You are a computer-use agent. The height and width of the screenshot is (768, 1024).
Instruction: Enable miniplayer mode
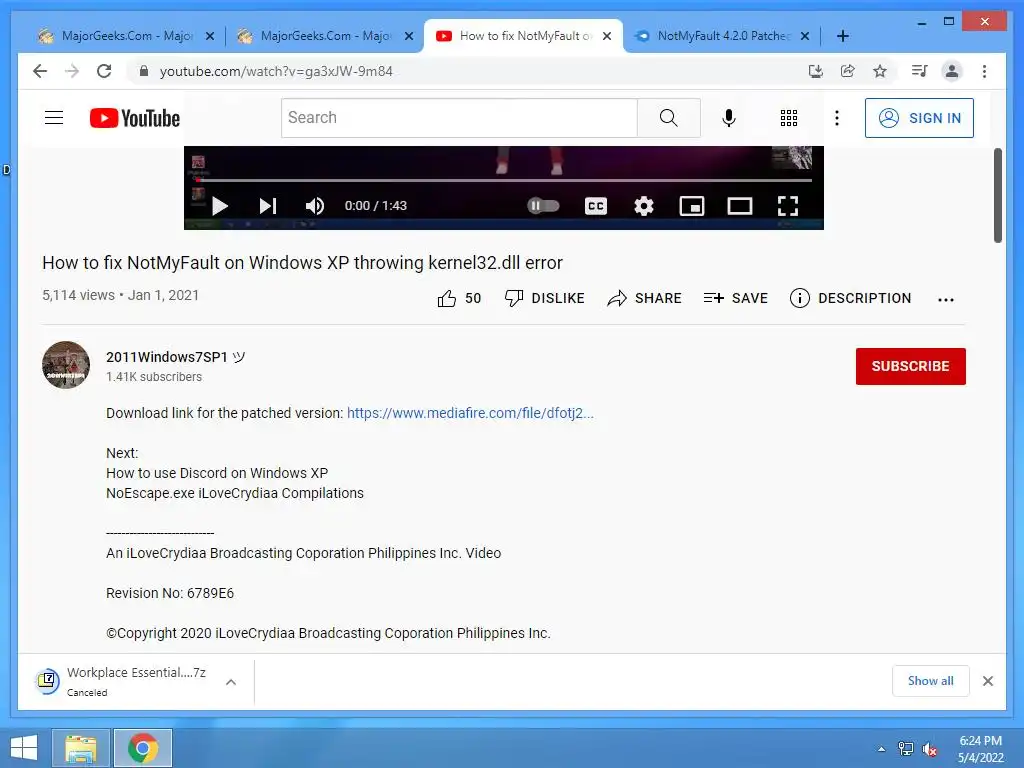click(x=692, y=206)
